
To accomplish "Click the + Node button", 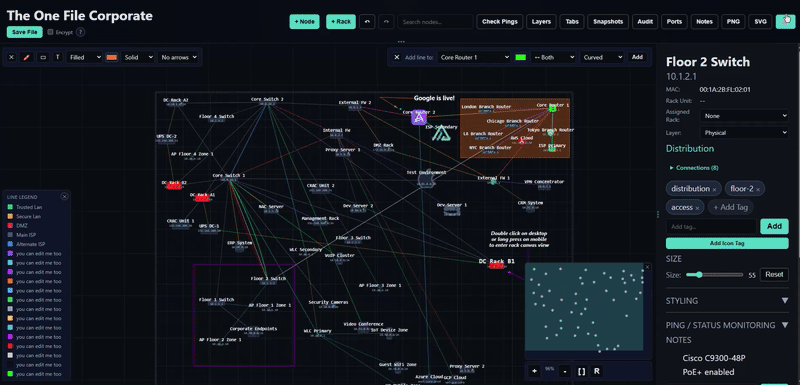I will 305,21.
